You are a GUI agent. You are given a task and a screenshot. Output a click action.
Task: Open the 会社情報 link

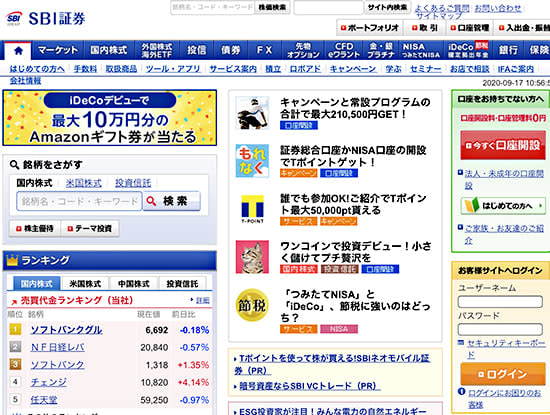pyautogui.click(x=25, y=81)
